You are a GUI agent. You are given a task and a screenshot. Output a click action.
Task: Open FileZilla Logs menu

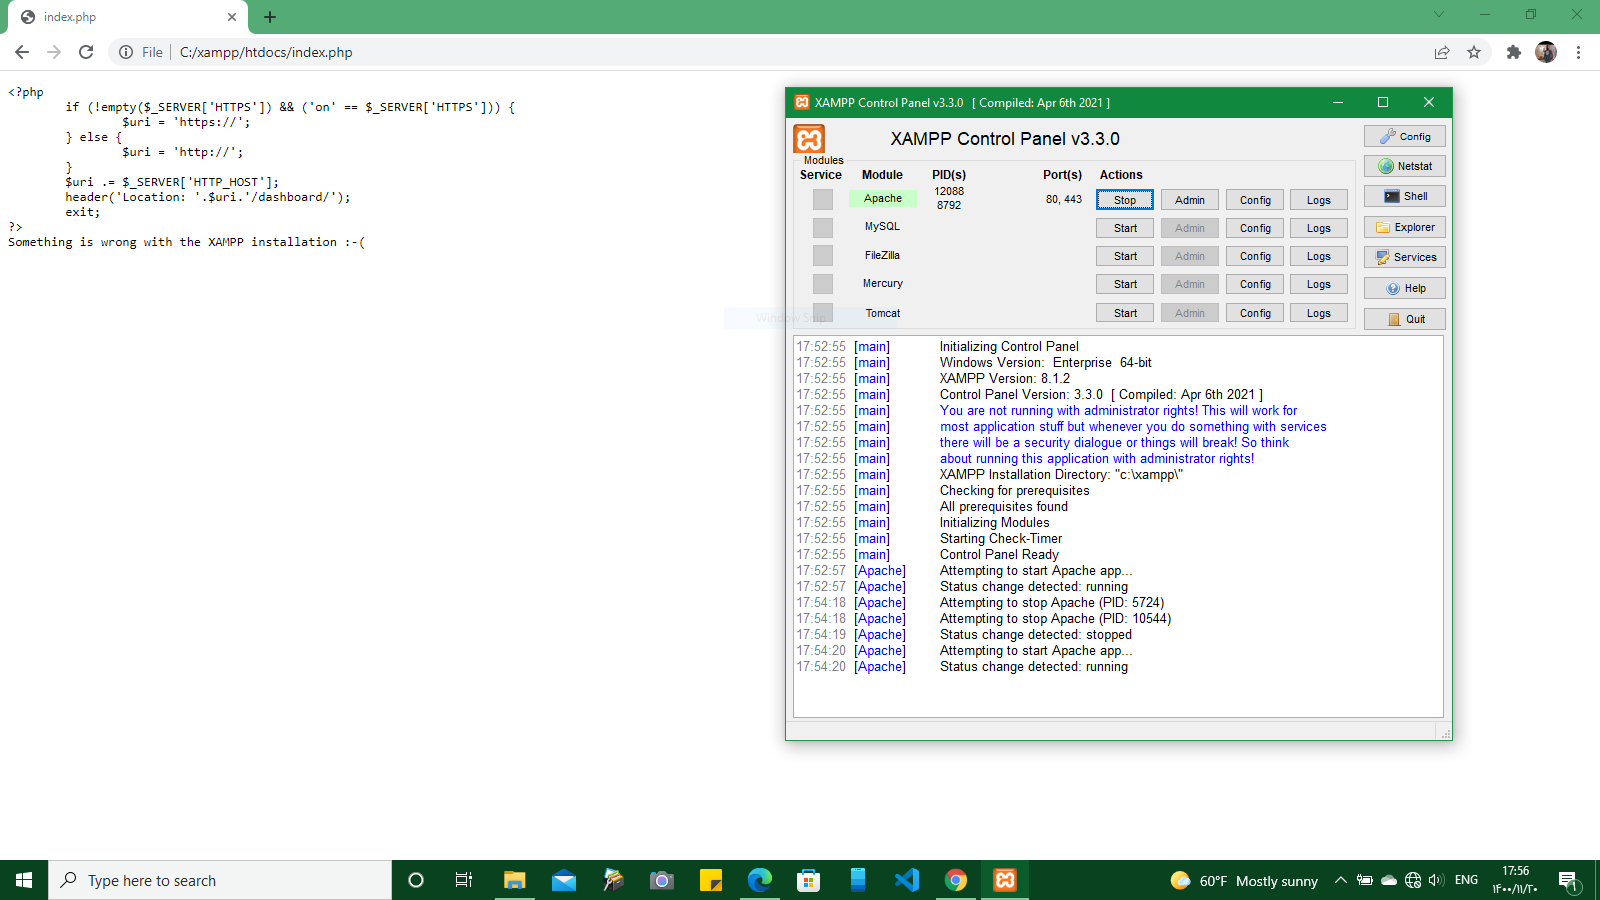point(1319,256)
